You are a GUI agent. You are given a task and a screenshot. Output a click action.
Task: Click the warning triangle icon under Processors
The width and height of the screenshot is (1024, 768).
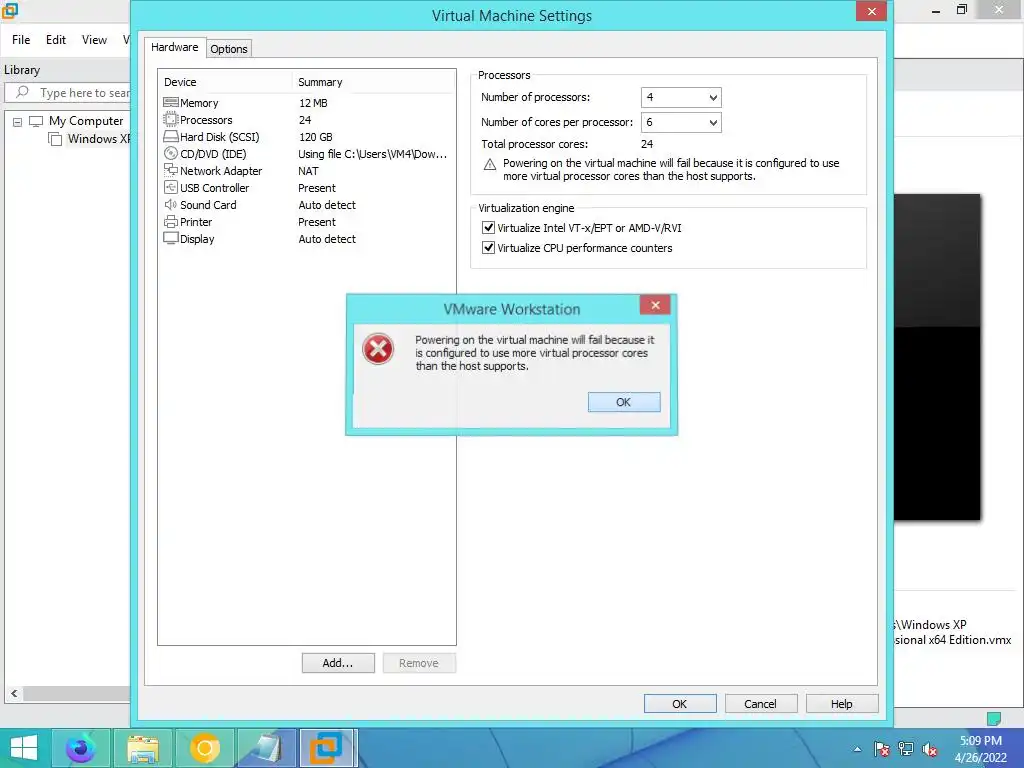click(490, 165)
